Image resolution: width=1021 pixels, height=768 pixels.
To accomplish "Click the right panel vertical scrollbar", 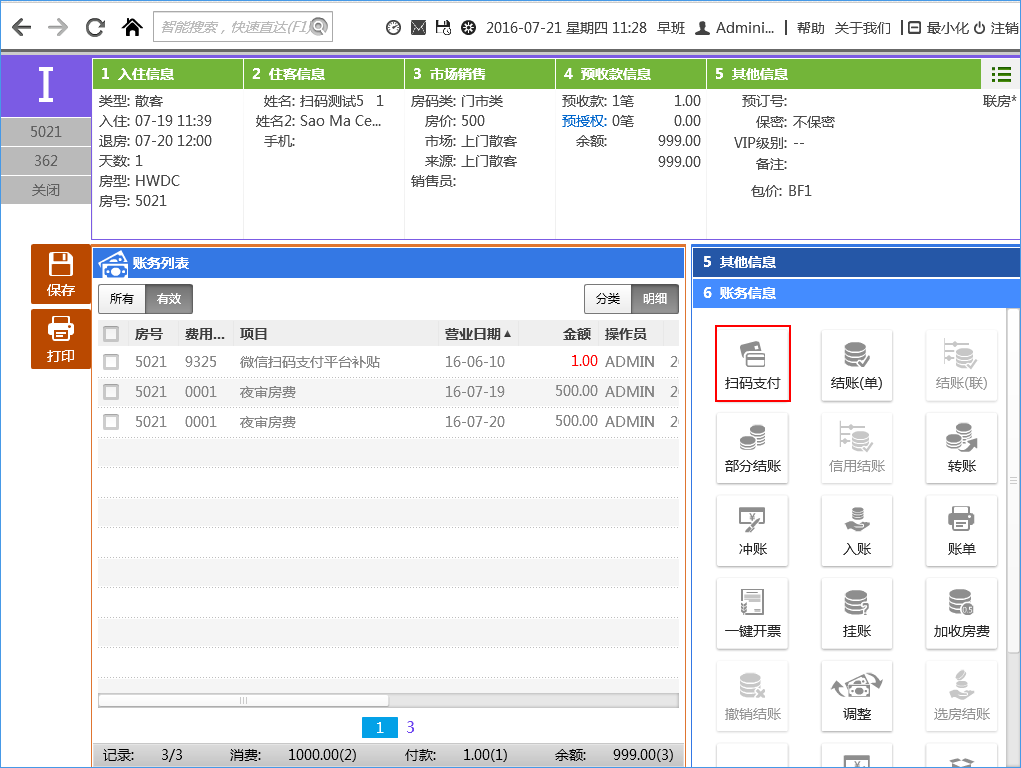I will tap(1013, 480).
